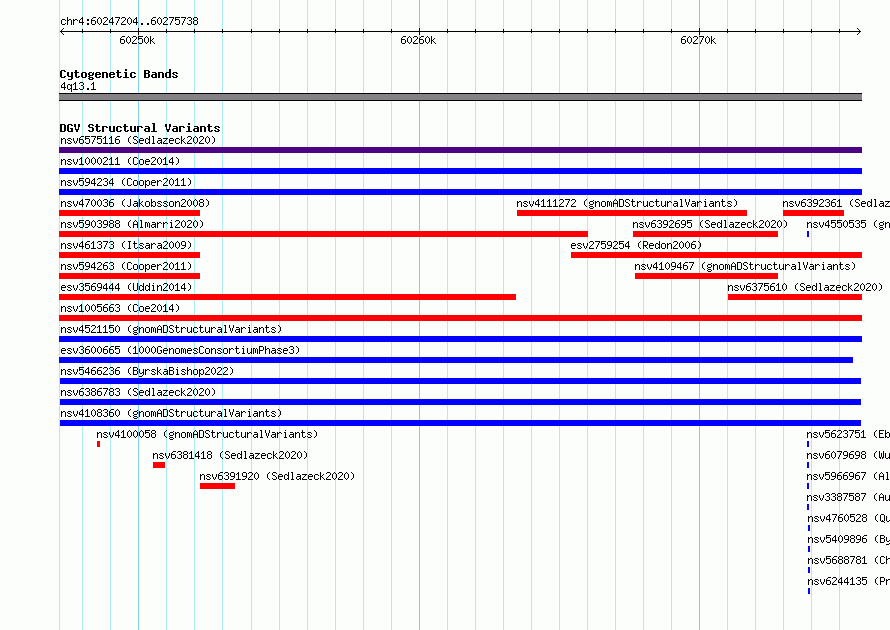Click nsv6386783 (Sedlazeck2020) label
This screenshot has width=890, height=630.
tap(138, 392)
